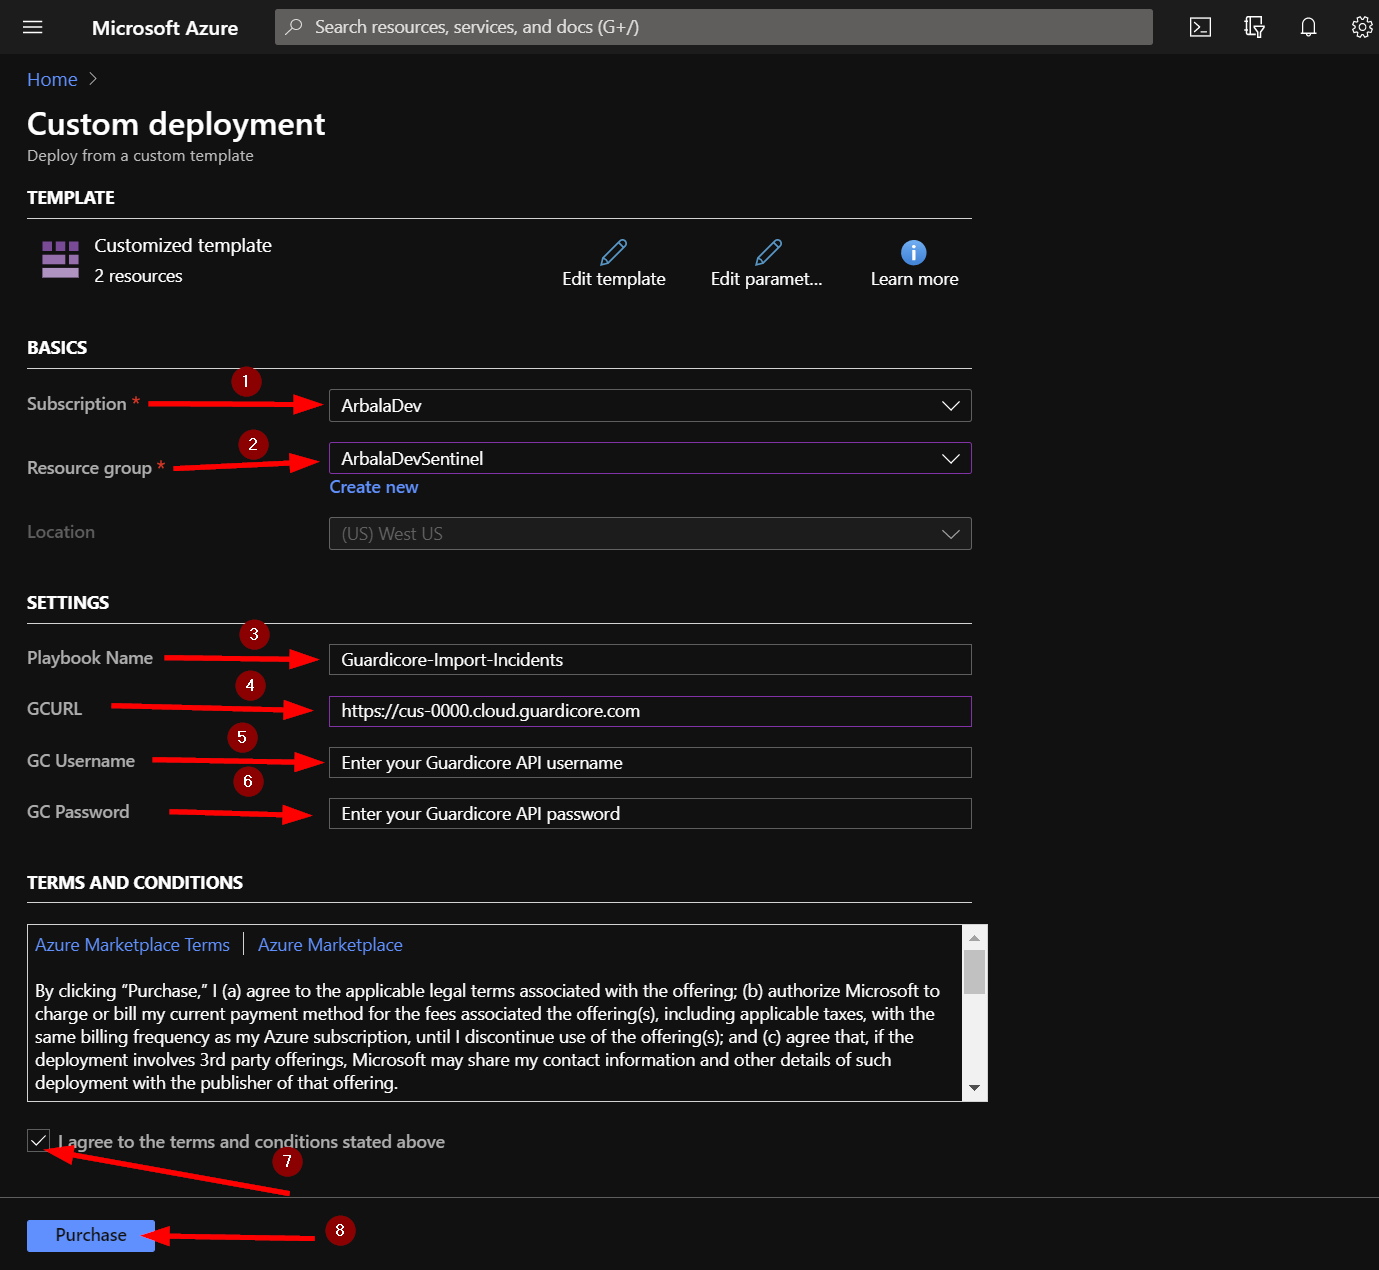Open the Directory and subscription filter icon
This screenshot has height=1270, width=1379.
click(1254, 27)
